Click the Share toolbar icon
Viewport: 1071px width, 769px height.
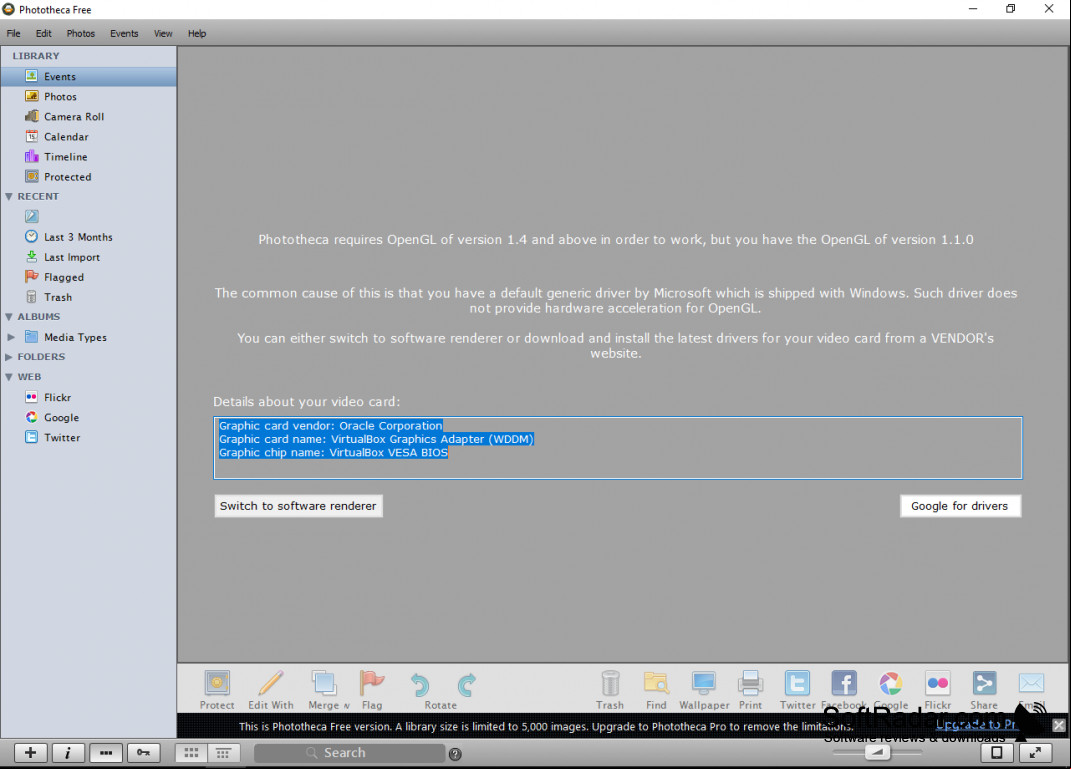tap(984, 683)
